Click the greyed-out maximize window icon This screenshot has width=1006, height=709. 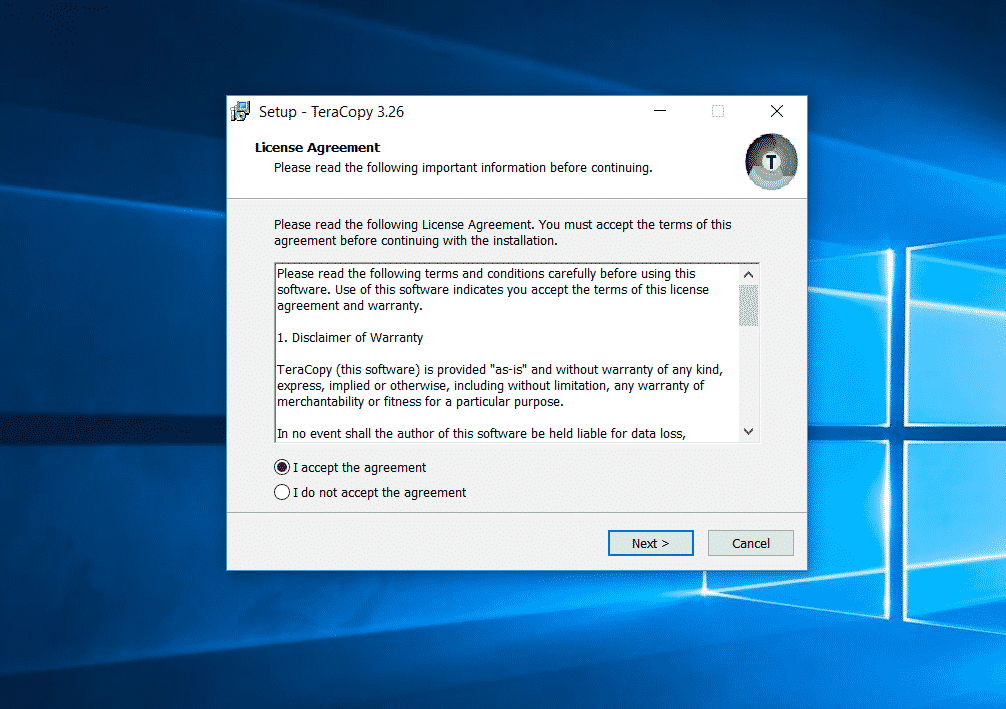tap(718, 111)
